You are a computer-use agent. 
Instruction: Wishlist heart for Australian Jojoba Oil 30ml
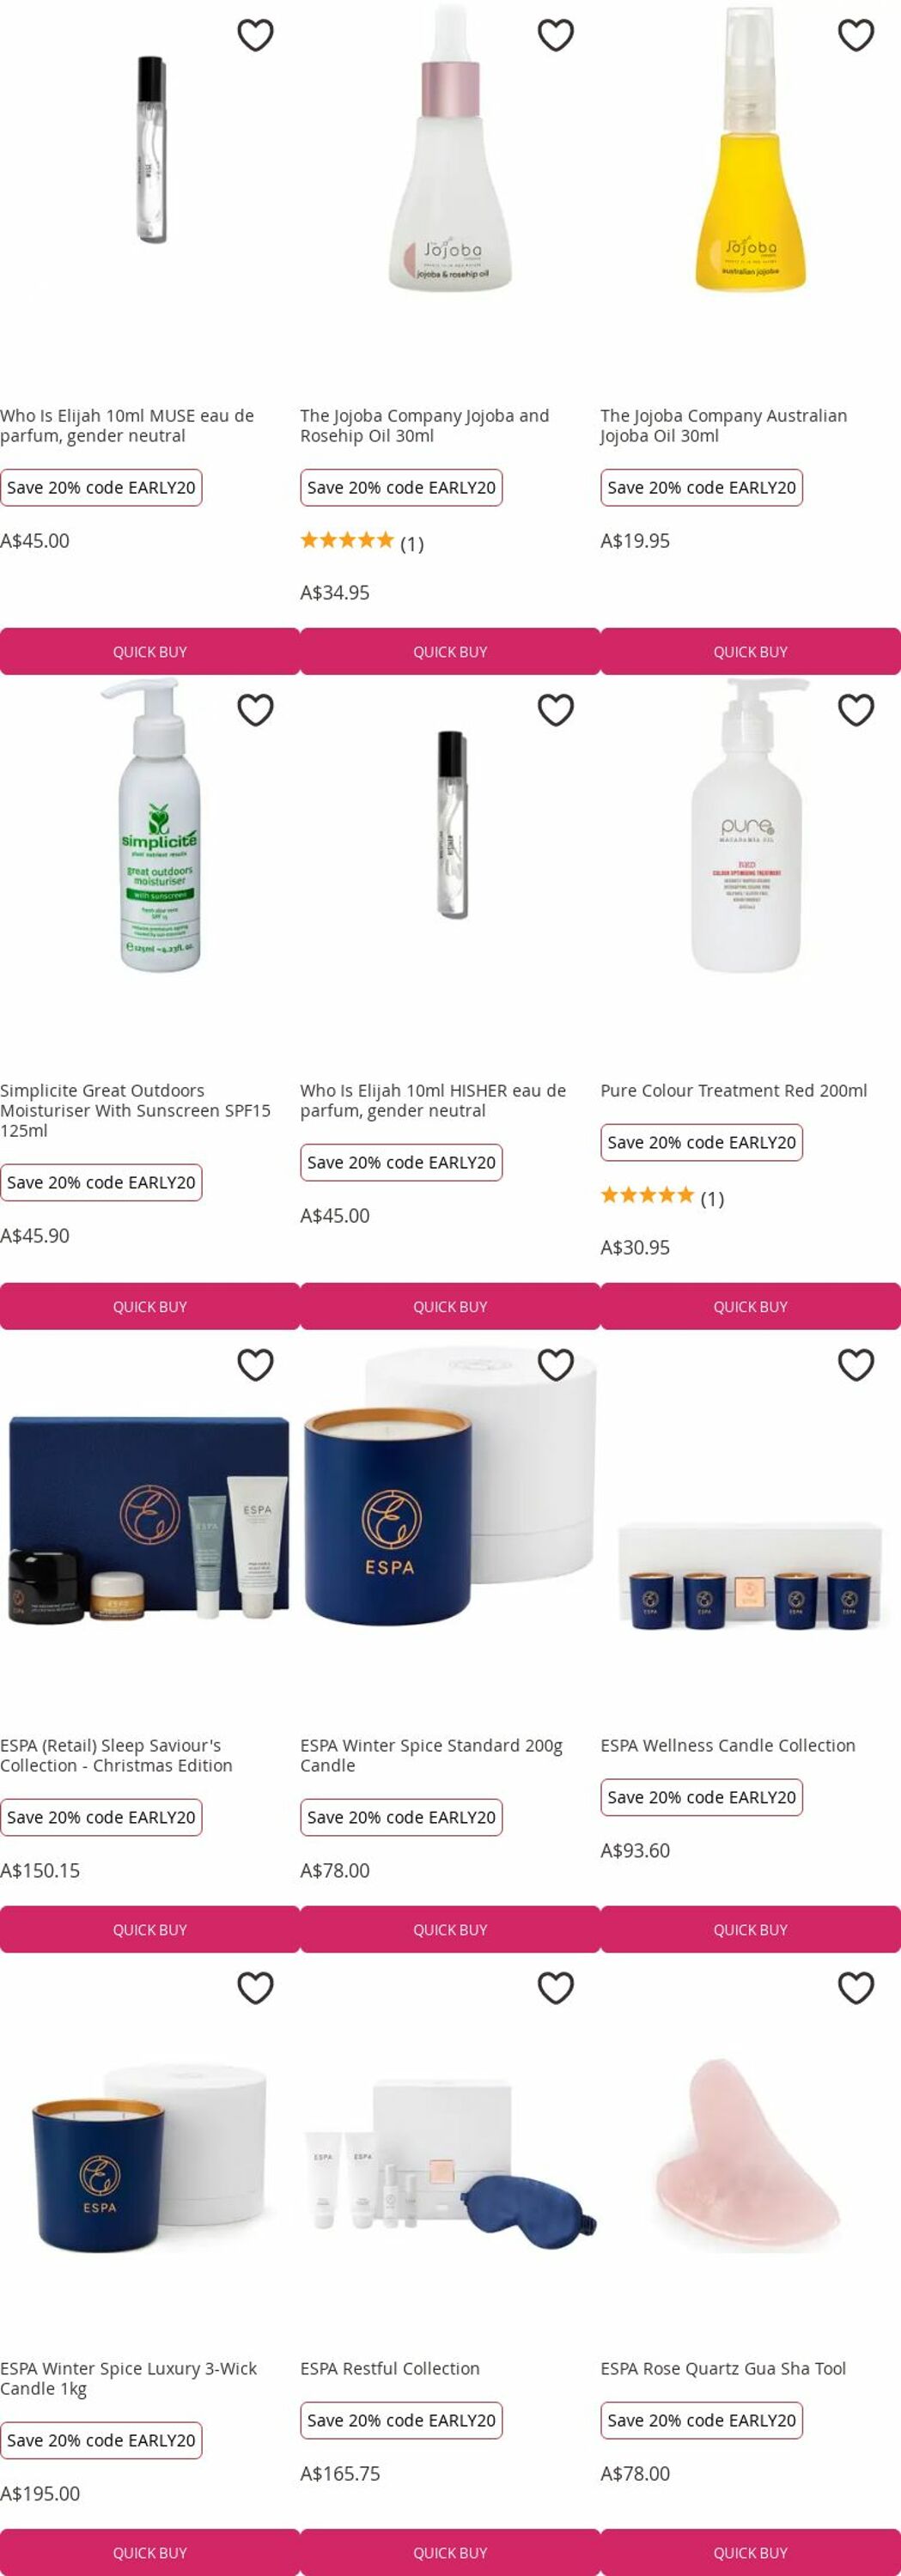pyautogui.click(x=856, y=35)
